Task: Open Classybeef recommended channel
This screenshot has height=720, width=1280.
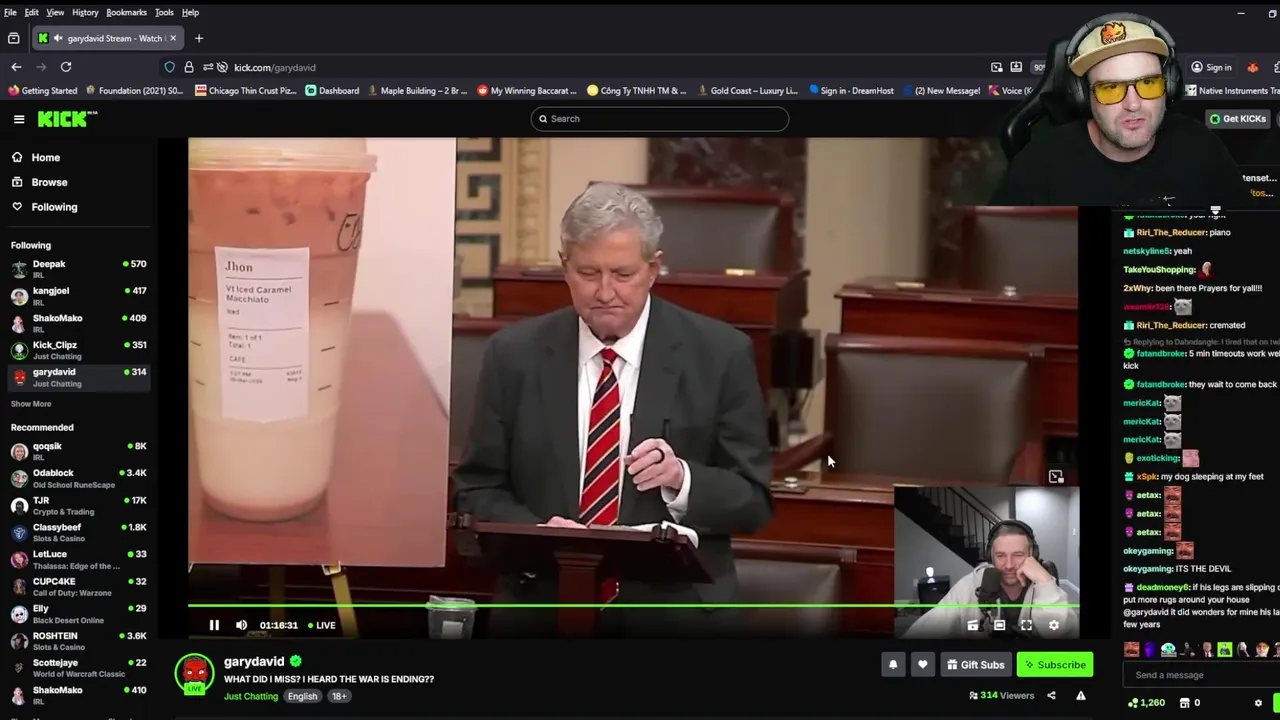Action: pyautogui.click(x=78, y=532)
